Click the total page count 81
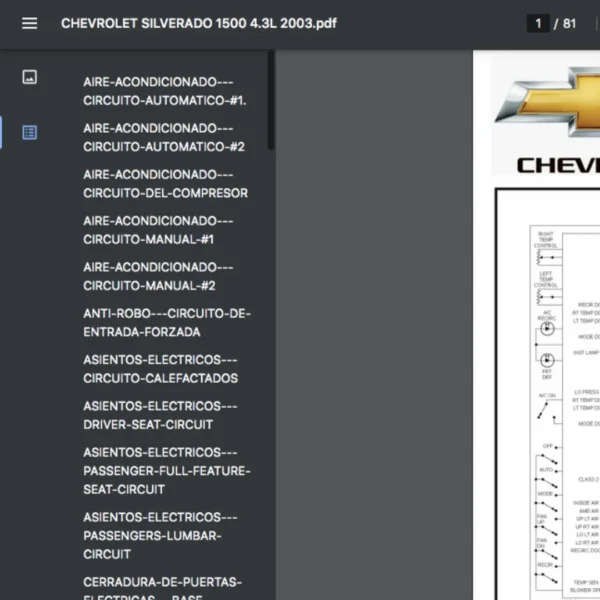The width and height of the screenshot is (600, 600). (569, 23)
